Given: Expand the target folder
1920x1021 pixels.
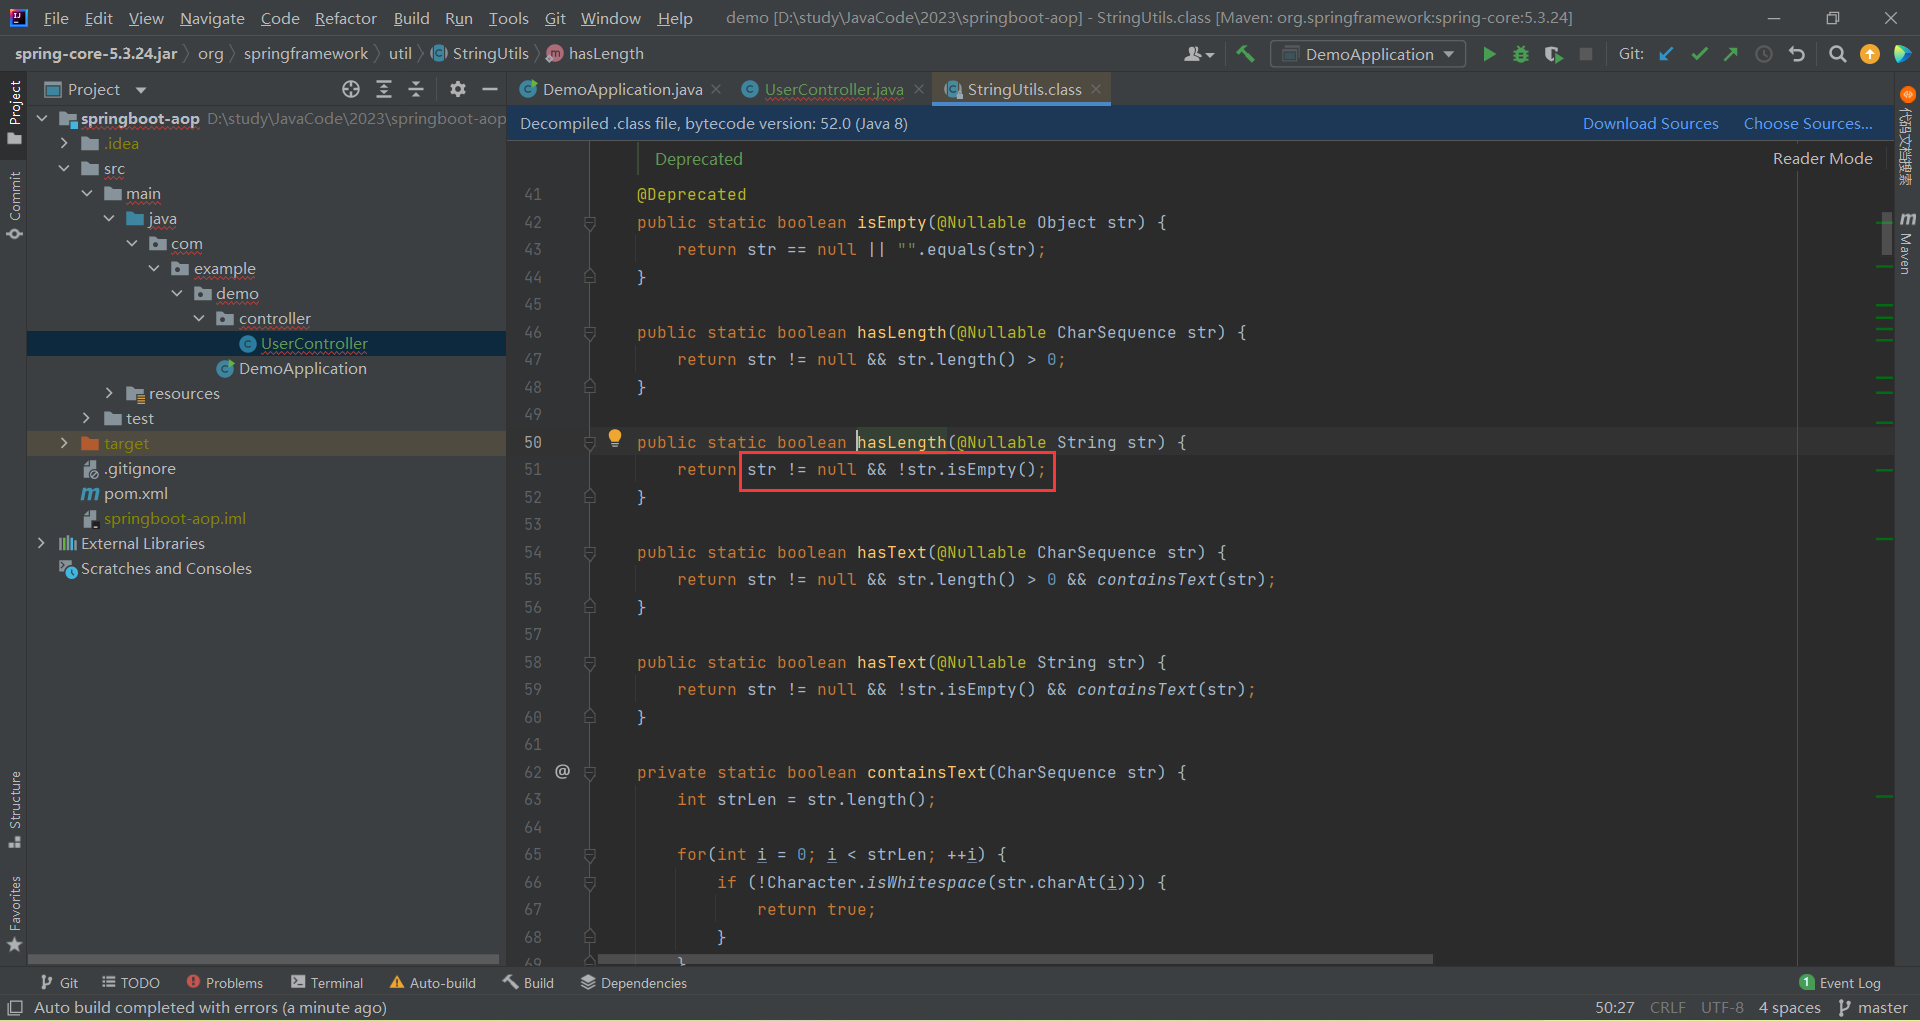Looking at the screenshot, I should (64, 444).
